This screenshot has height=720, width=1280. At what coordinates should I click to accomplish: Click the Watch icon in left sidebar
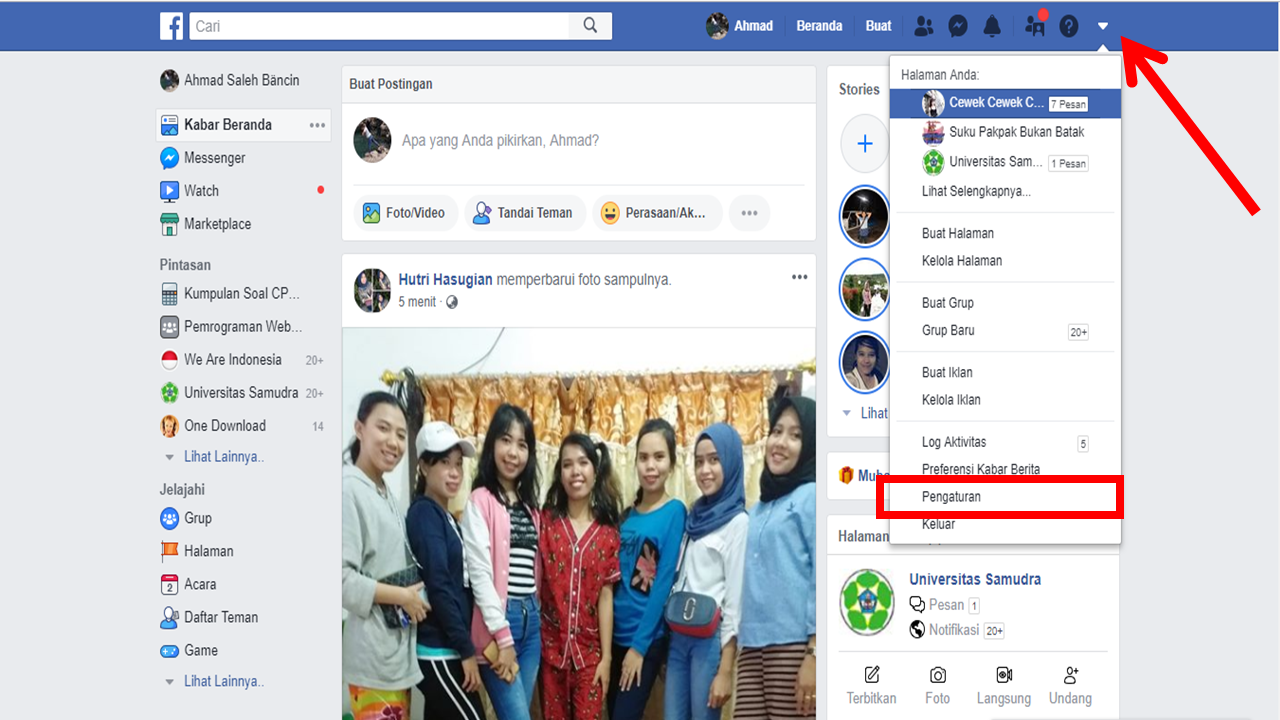[170, 191]
